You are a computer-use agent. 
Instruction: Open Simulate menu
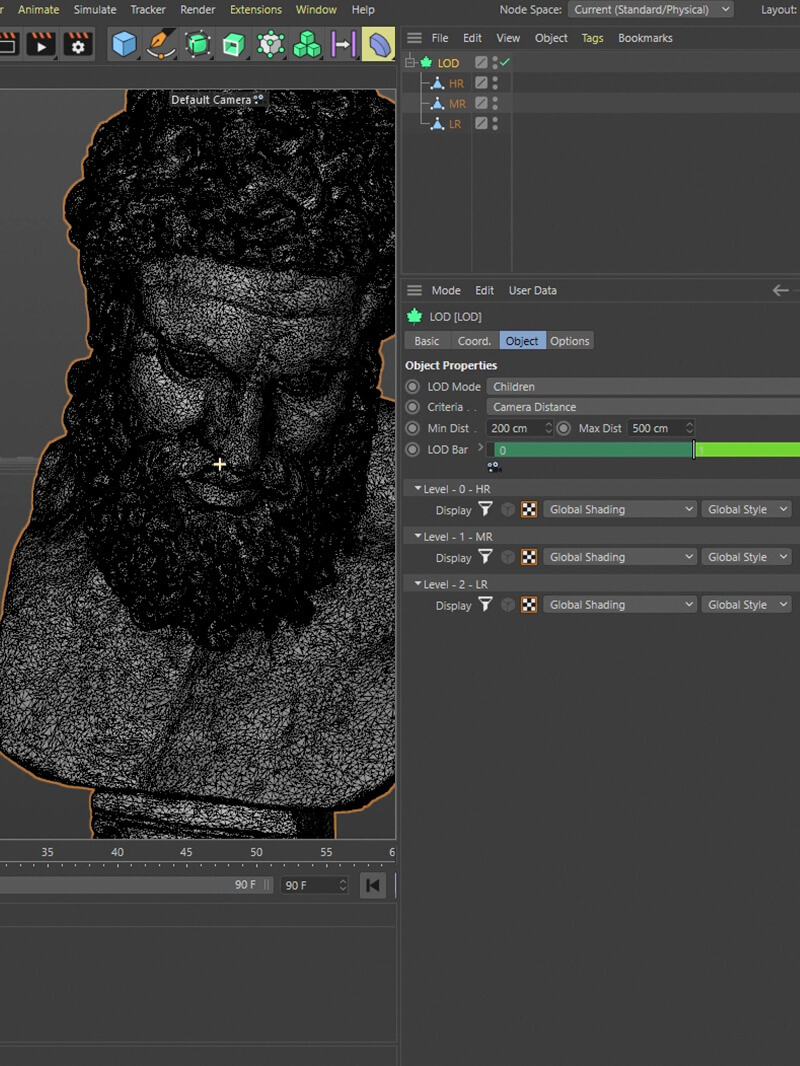tap(94, 10)
